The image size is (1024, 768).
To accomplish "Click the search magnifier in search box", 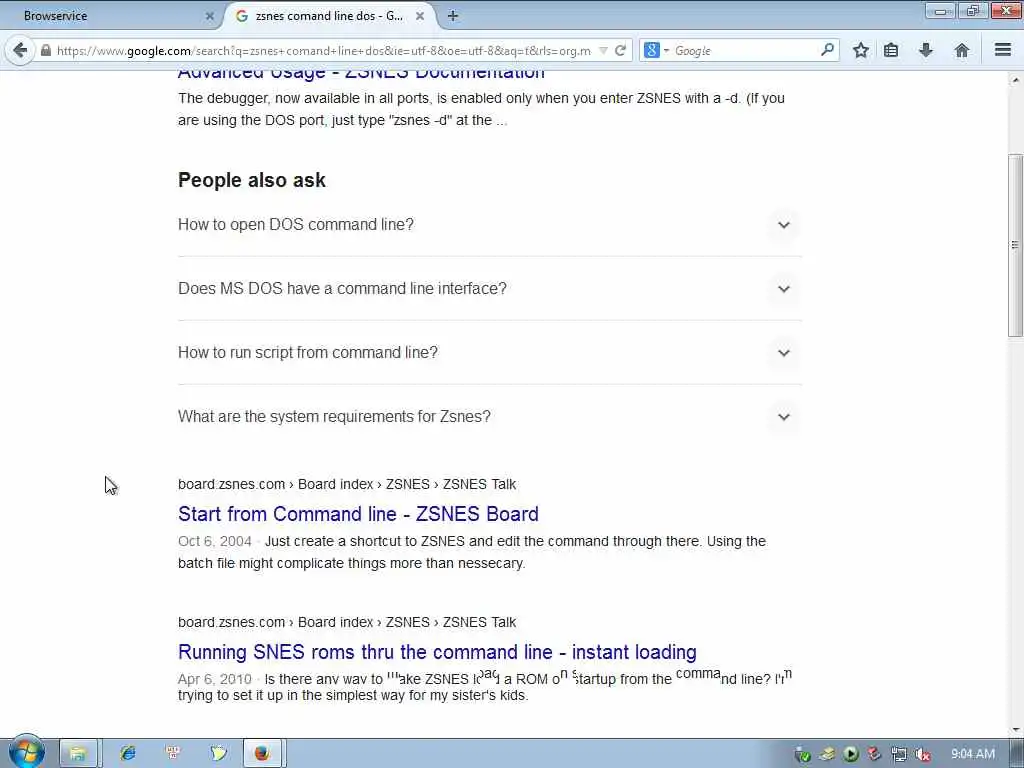I will click(x=827, y=50).
